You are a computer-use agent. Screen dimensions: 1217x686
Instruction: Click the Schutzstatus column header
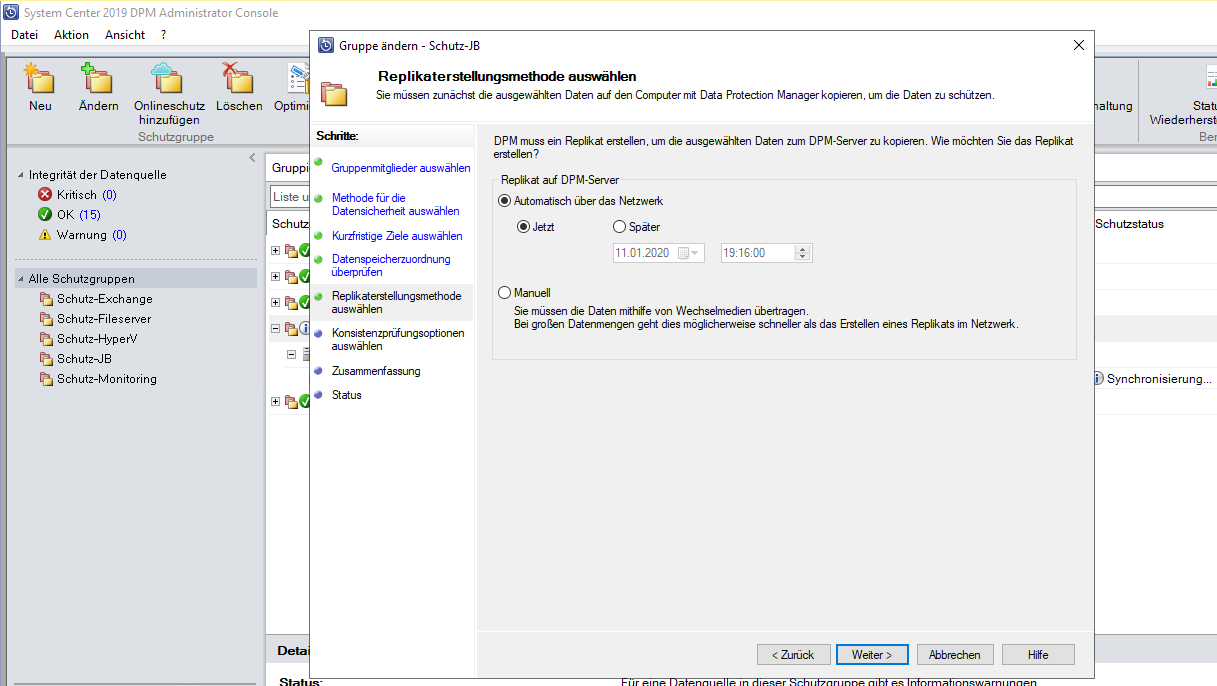coord(1130,224)
